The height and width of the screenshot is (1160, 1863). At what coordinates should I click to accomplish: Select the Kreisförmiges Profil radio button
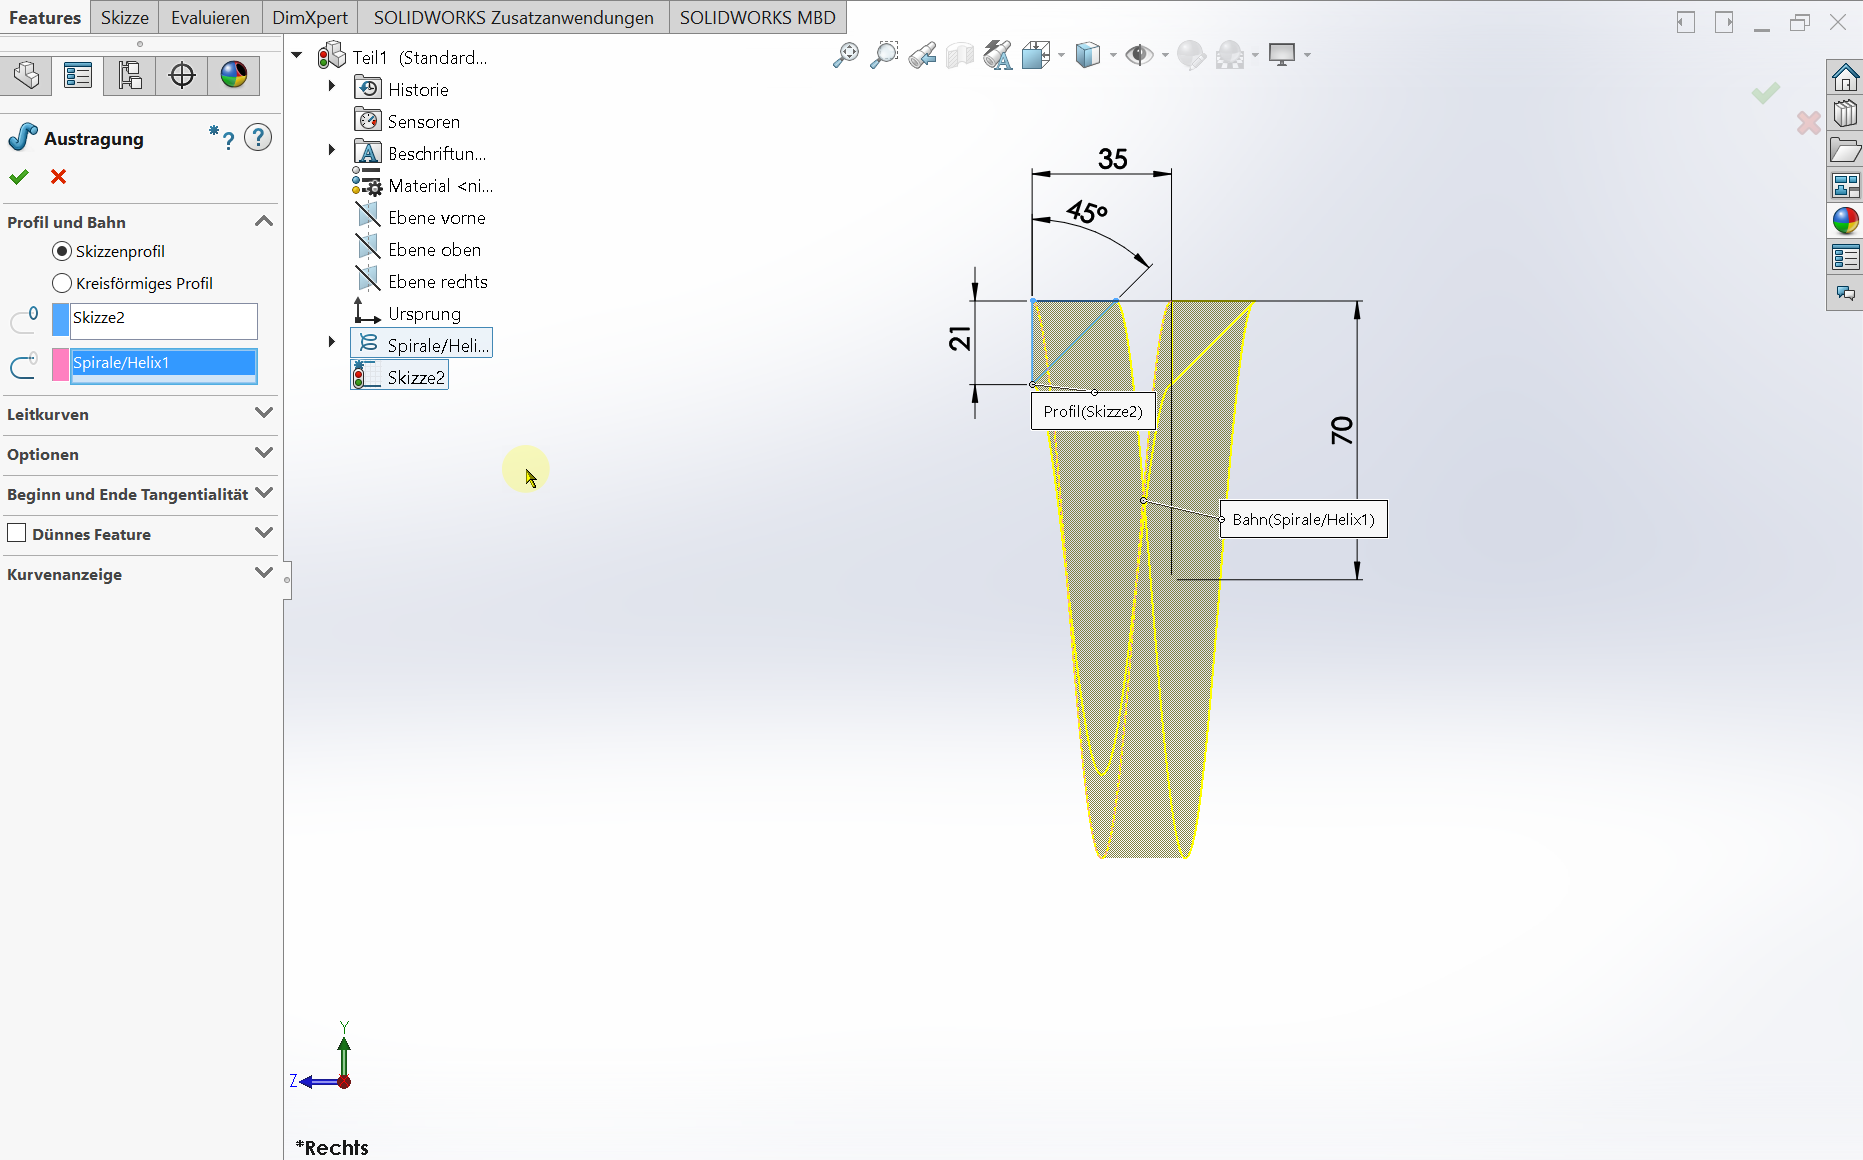[x=62, y=283]
